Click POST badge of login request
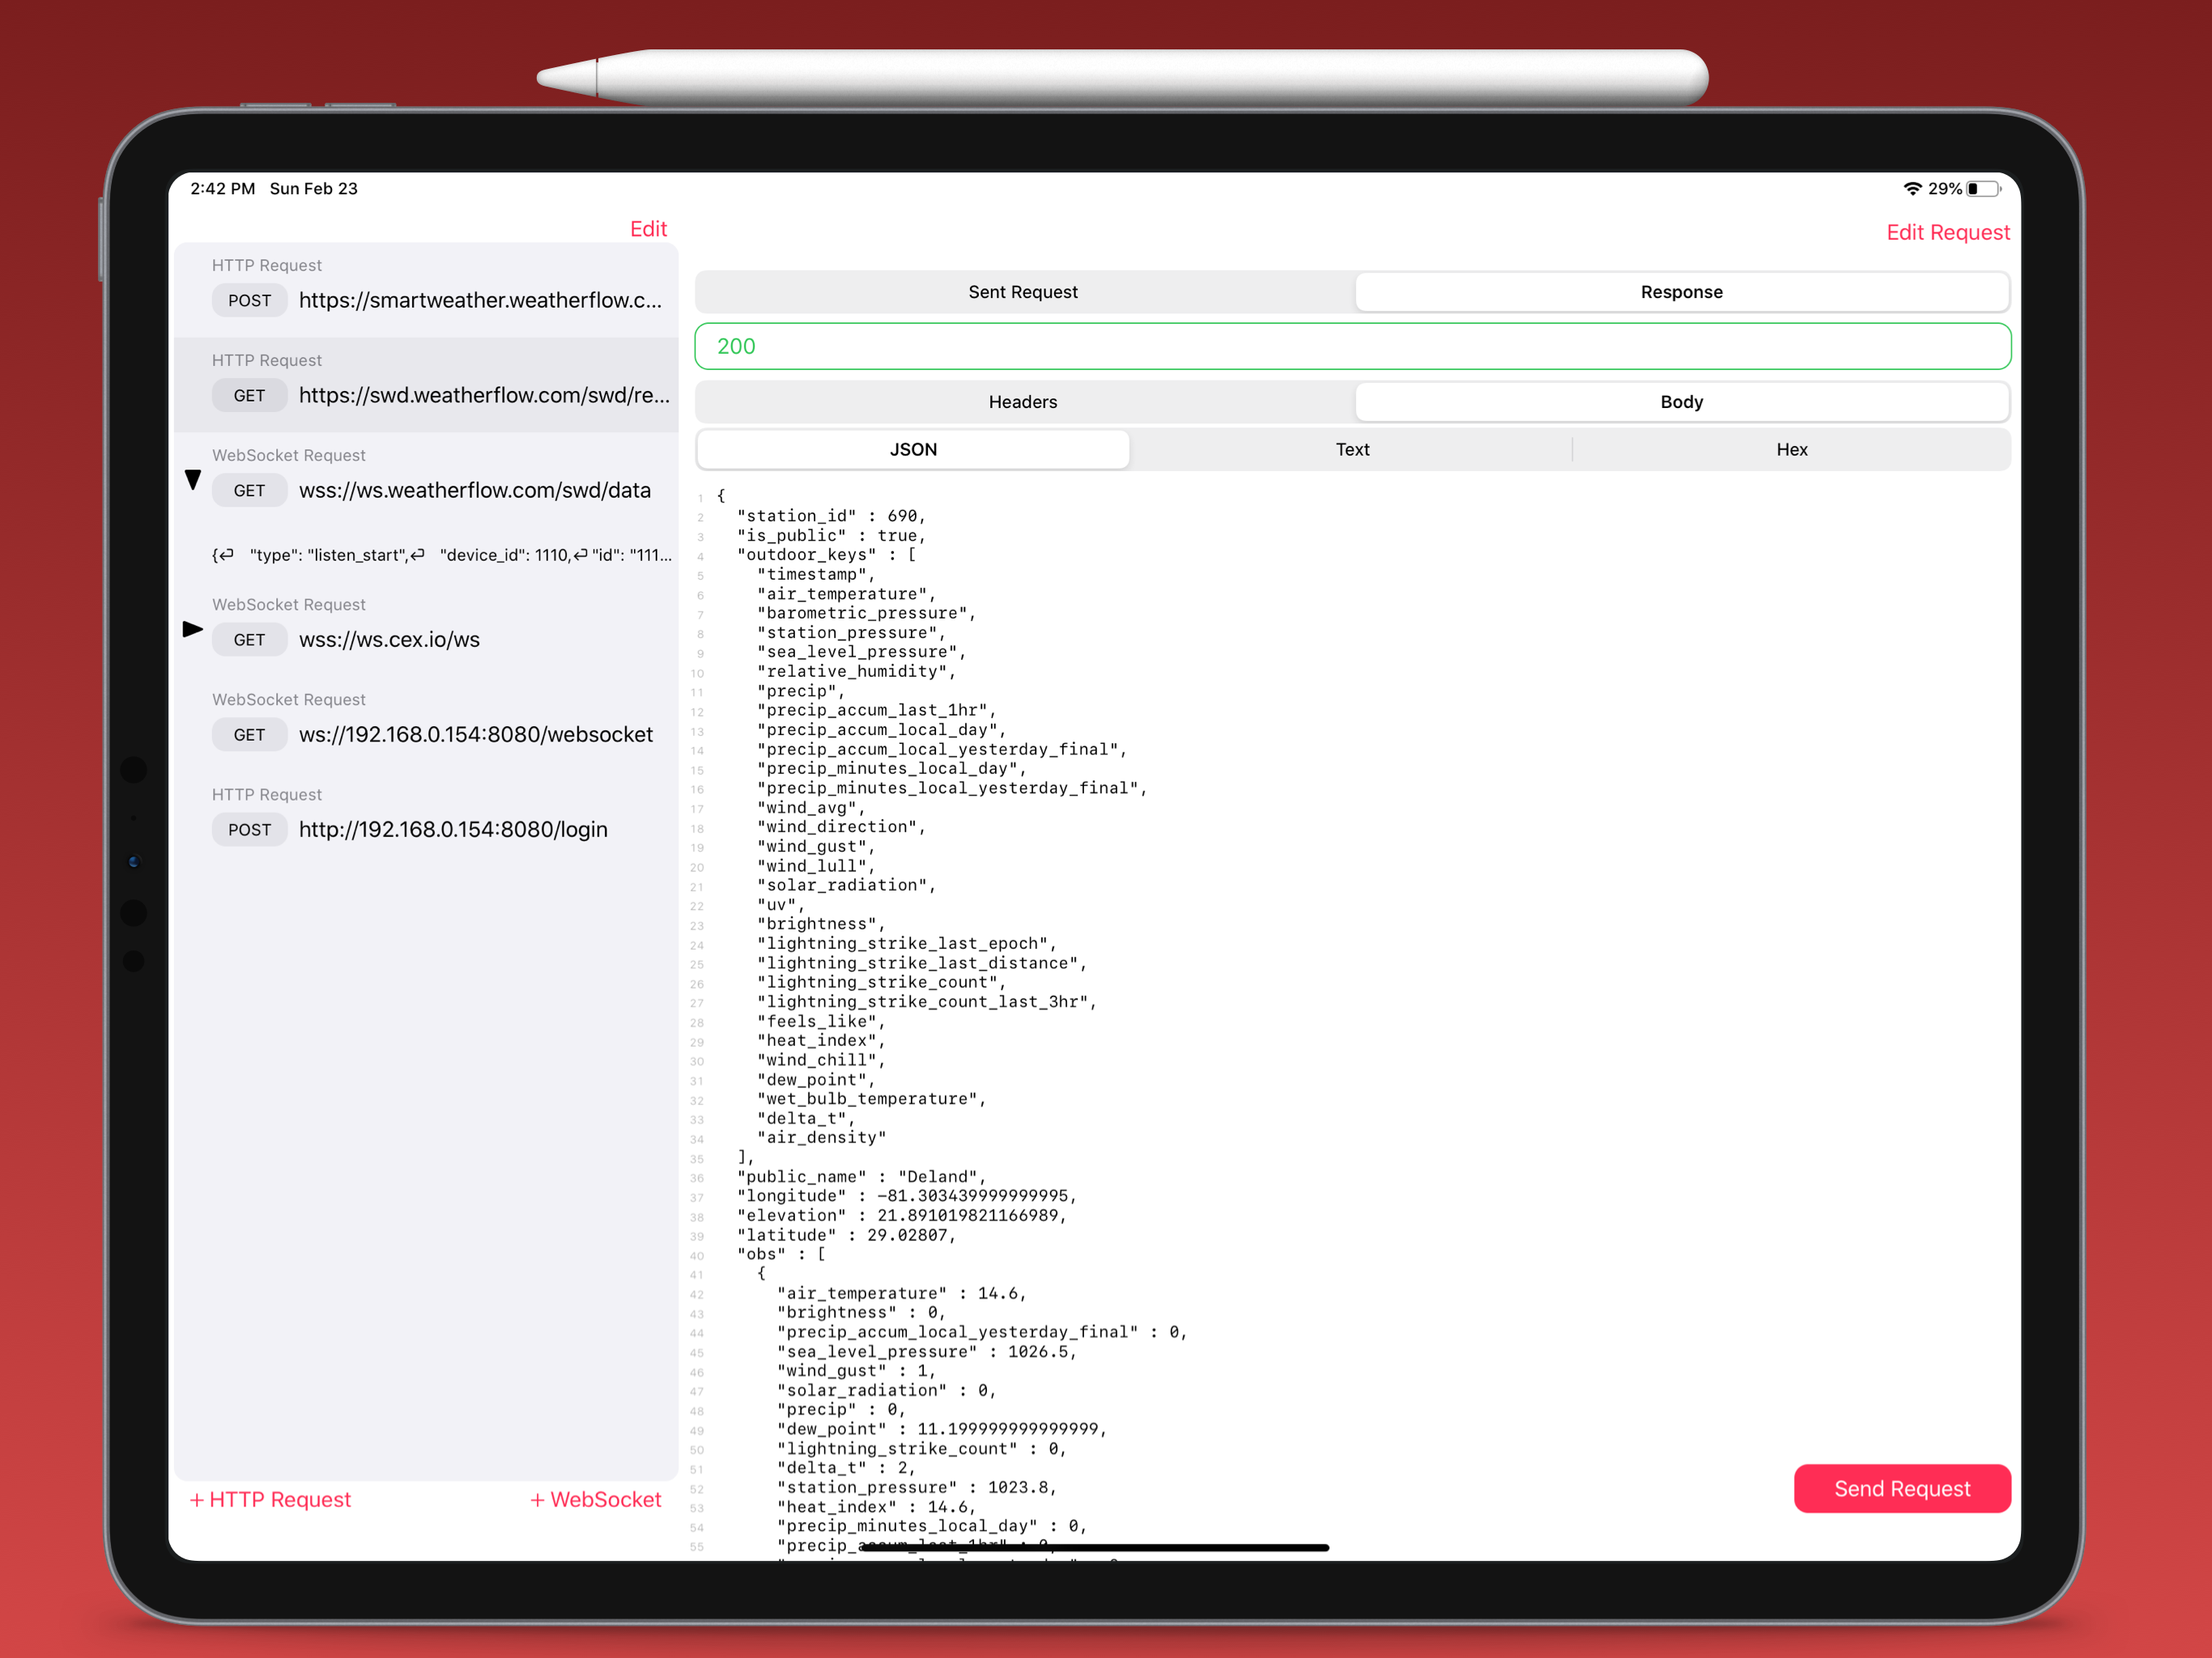The width and height of the screenshot is (2212, 1658). pos(249,830)
